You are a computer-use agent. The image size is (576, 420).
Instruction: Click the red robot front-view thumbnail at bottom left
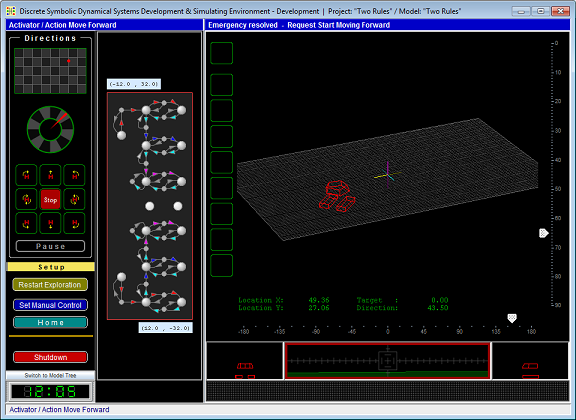[245, 370]
